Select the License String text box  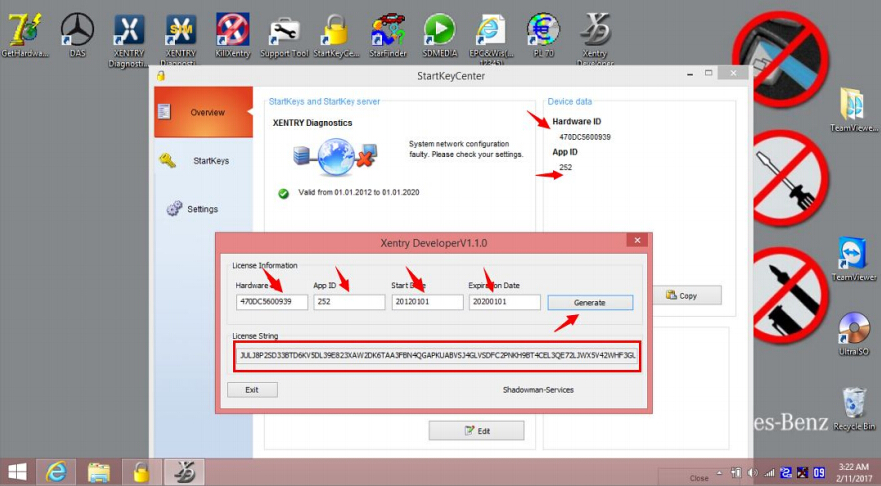437,355
